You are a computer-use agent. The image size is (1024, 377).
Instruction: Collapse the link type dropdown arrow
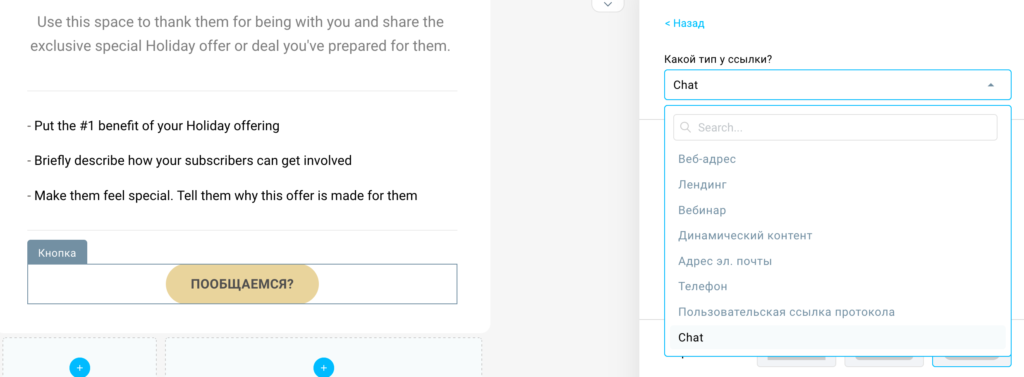click(991, 85)
